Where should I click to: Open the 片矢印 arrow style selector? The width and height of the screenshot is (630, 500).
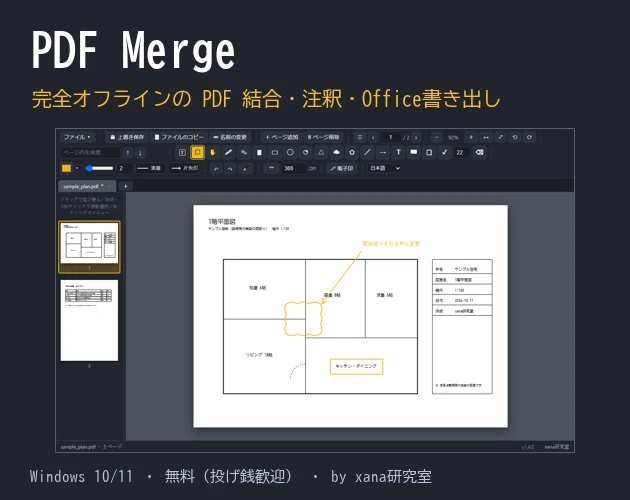(x=184, y=168)
